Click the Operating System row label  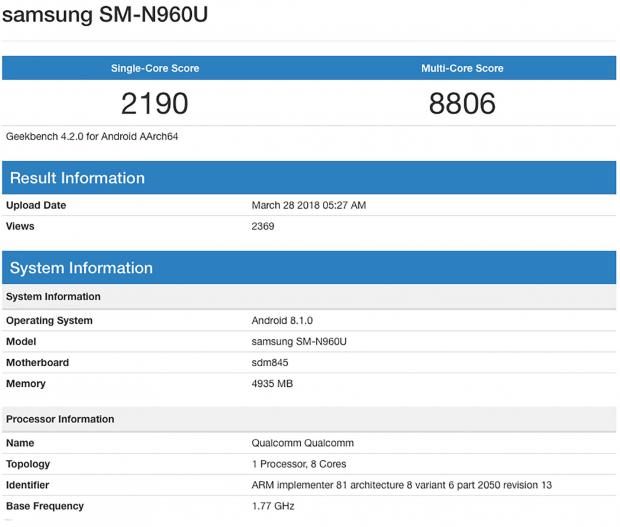pyautogui.click(x=49, y=321)
